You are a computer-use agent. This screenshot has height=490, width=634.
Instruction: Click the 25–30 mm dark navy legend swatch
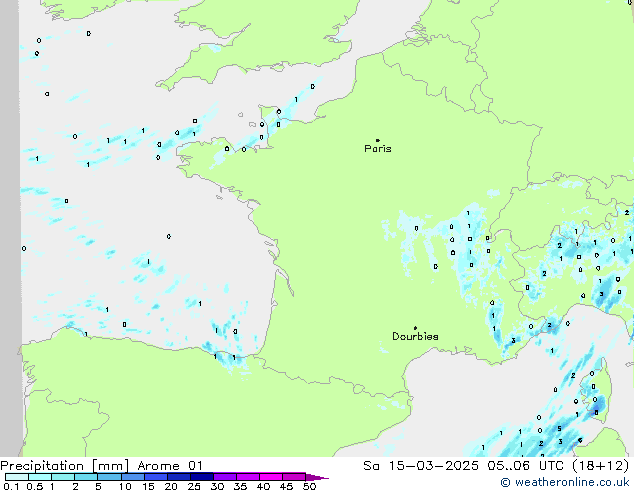point(202,477)
